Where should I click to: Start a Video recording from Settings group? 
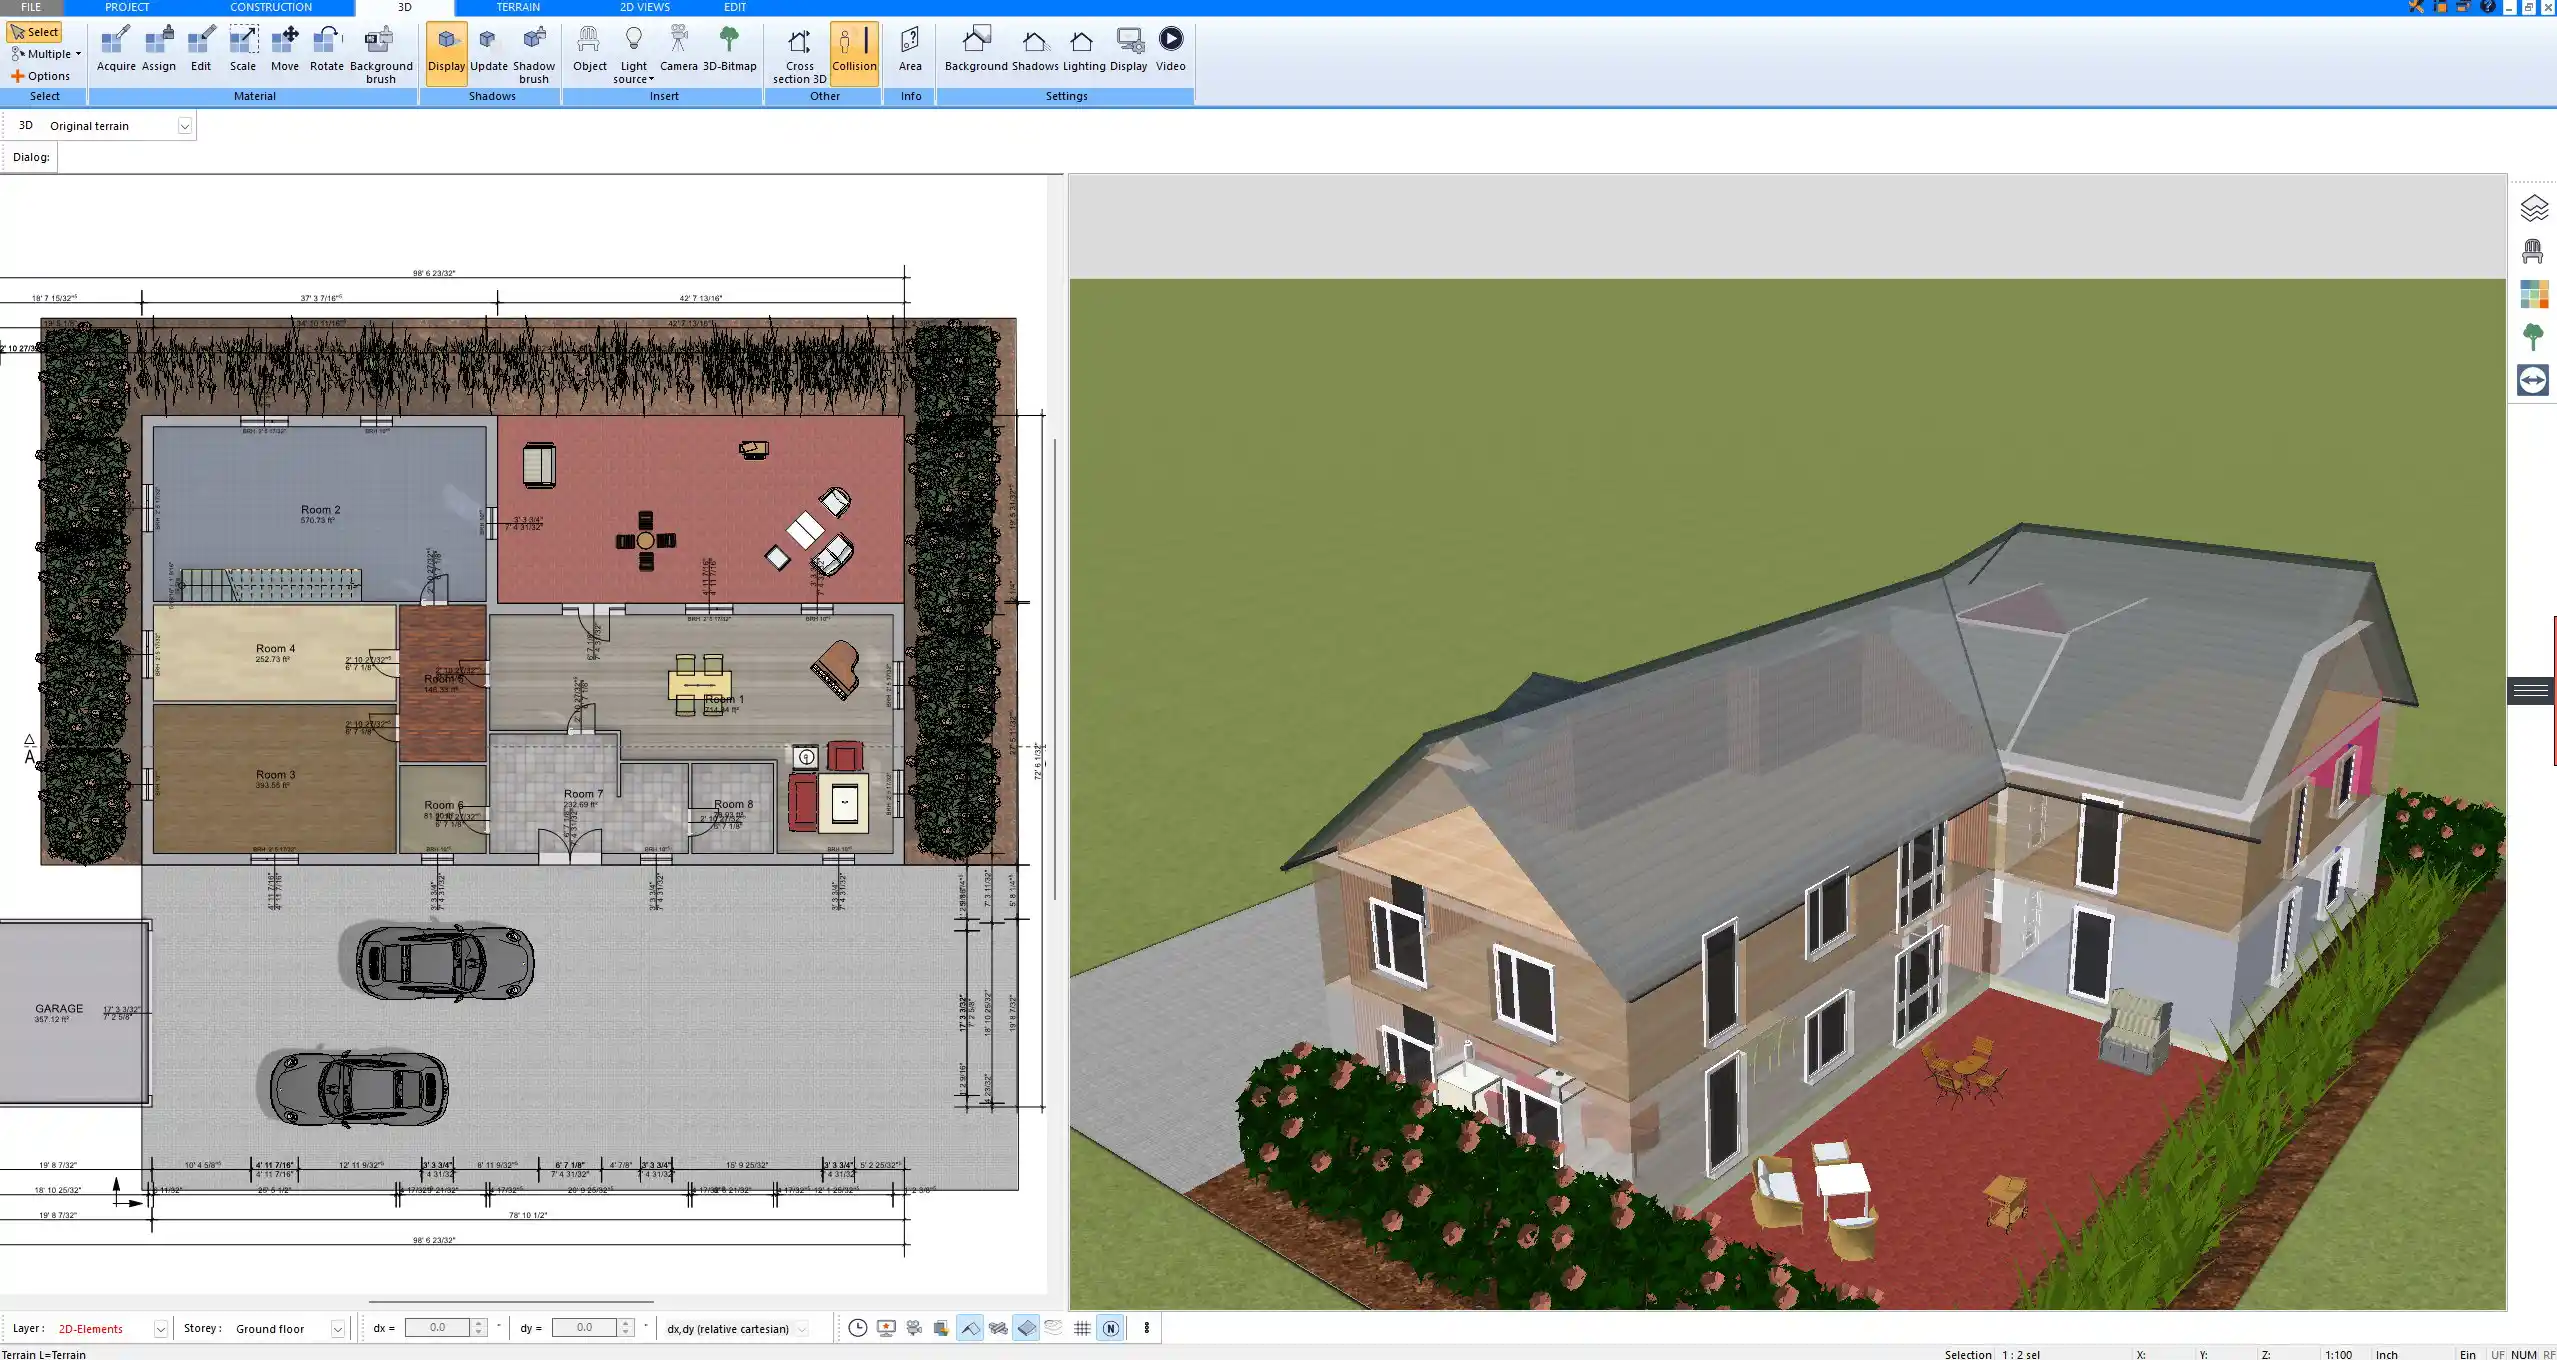click(x=1169, y=47)
